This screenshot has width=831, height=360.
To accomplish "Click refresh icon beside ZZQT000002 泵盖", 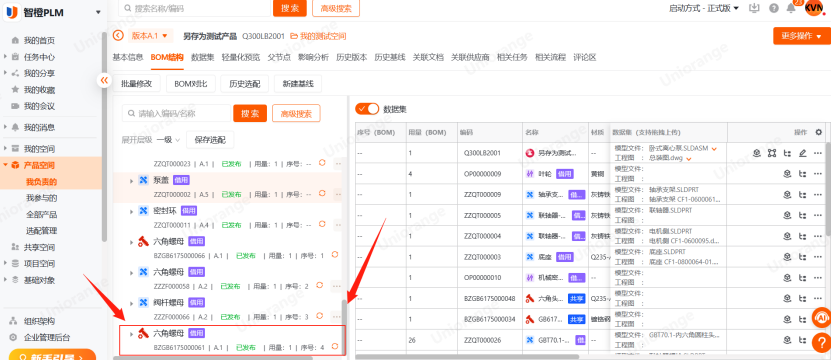I will pyautogui.click(x=322, y=194).
